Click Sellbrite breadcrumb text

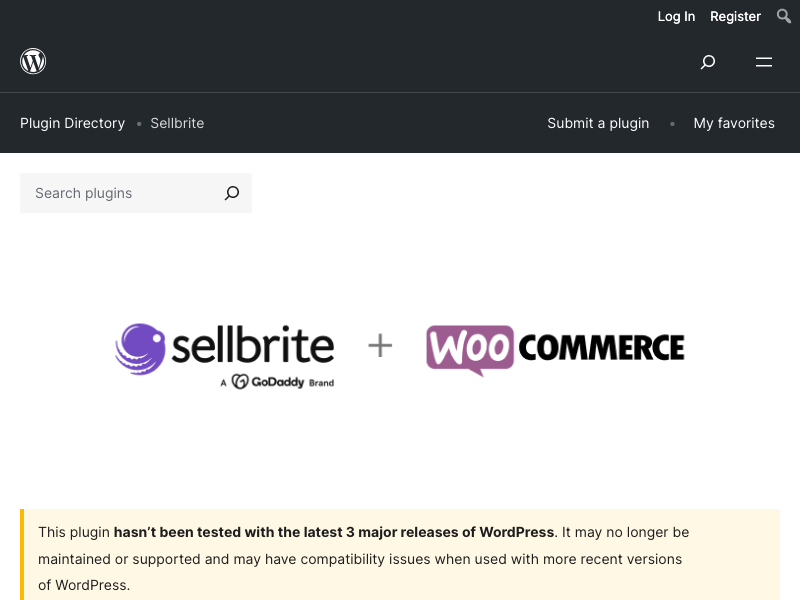[x=177, y=123]
